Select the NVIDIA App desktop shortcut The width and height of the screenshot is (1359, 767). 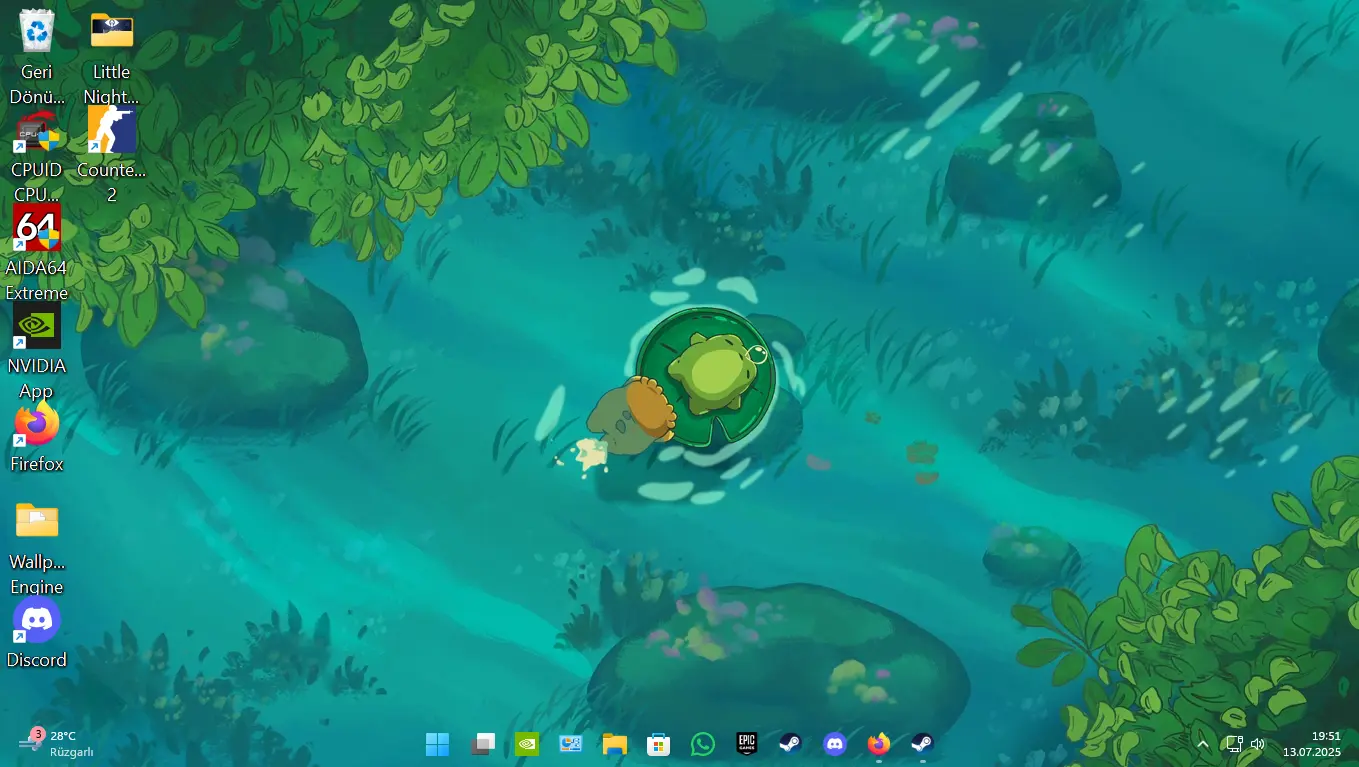[x=37, y=351]
